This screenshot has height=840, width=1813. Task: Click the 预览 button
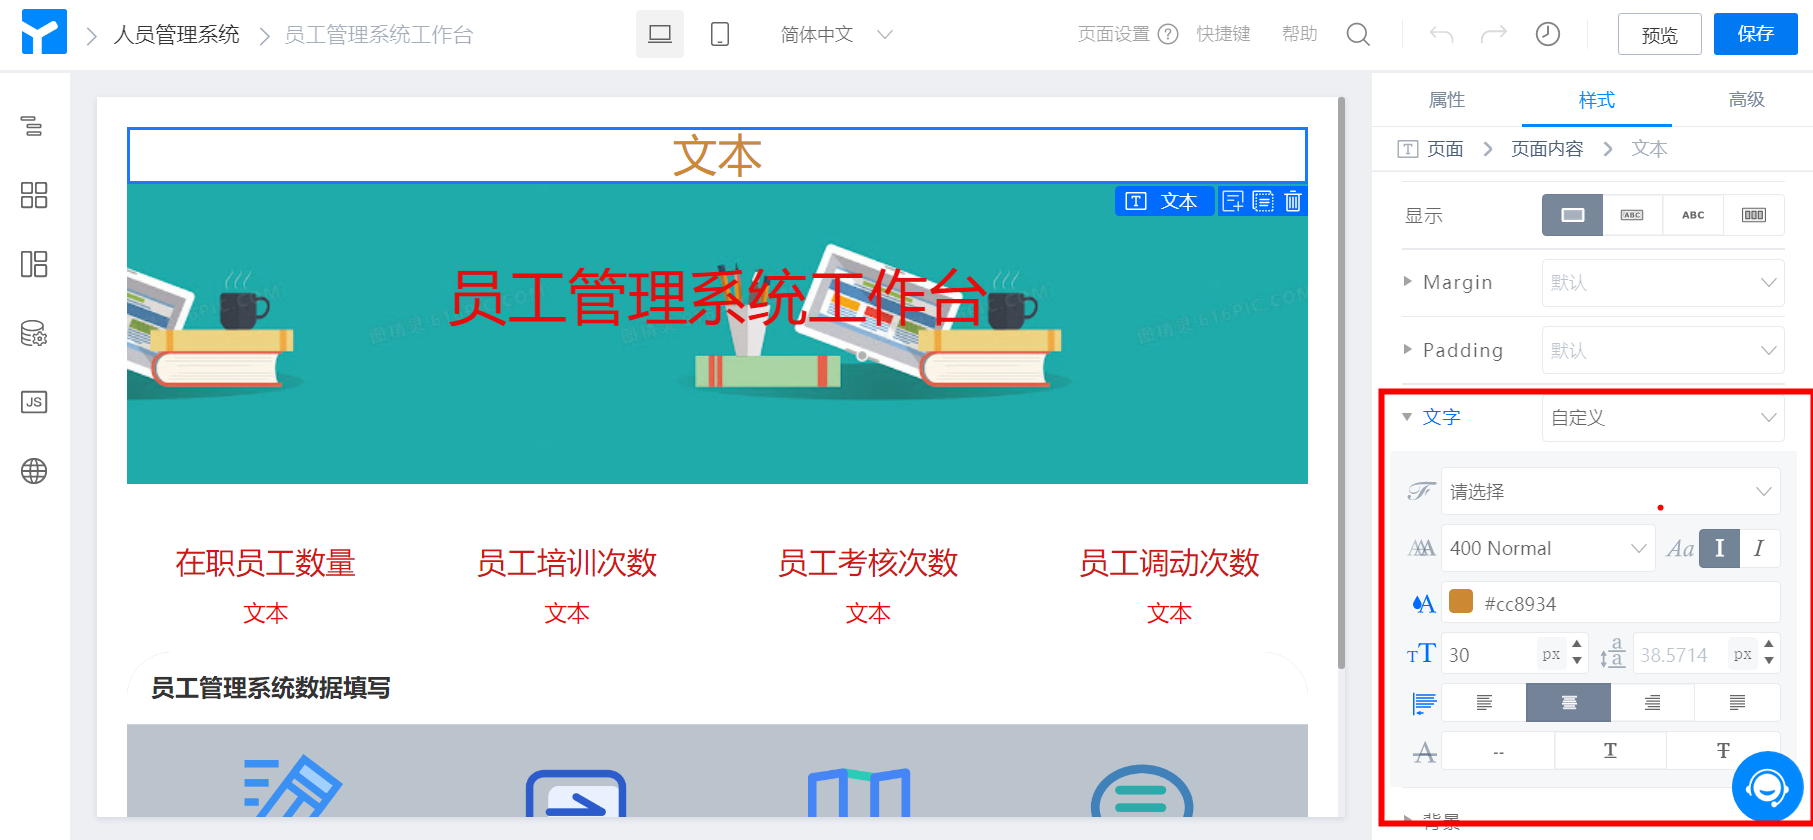click(1659, 35)
